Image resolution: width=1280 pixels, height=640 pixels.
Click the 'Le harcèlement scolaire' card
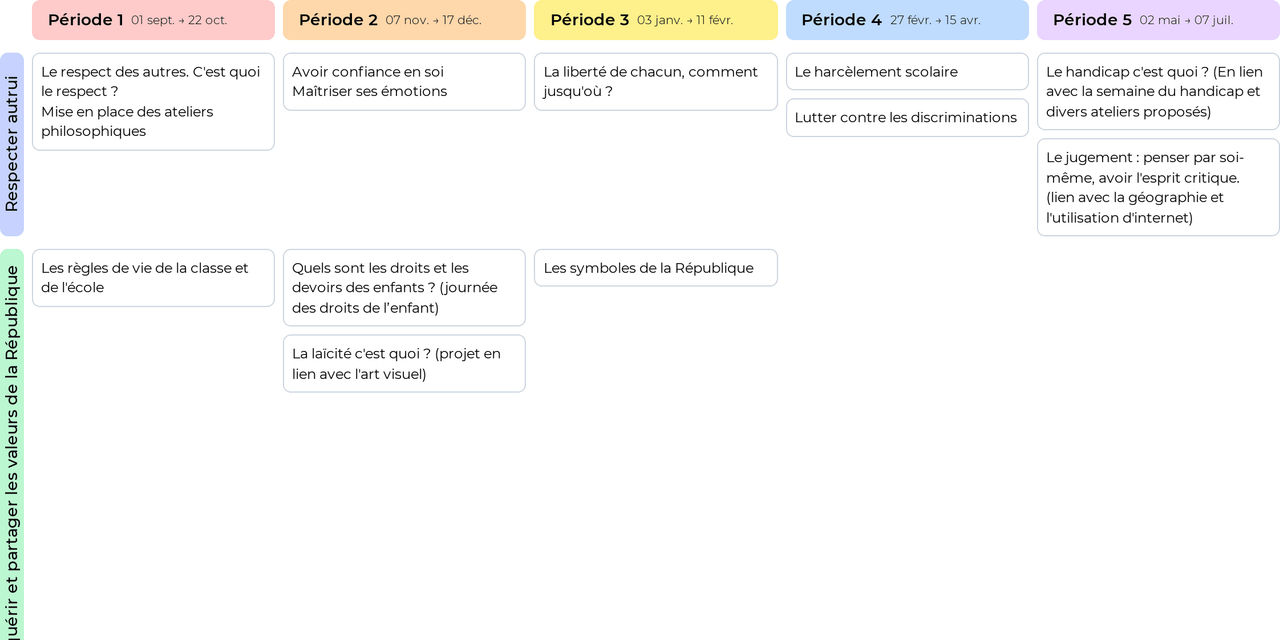point(907,72)
